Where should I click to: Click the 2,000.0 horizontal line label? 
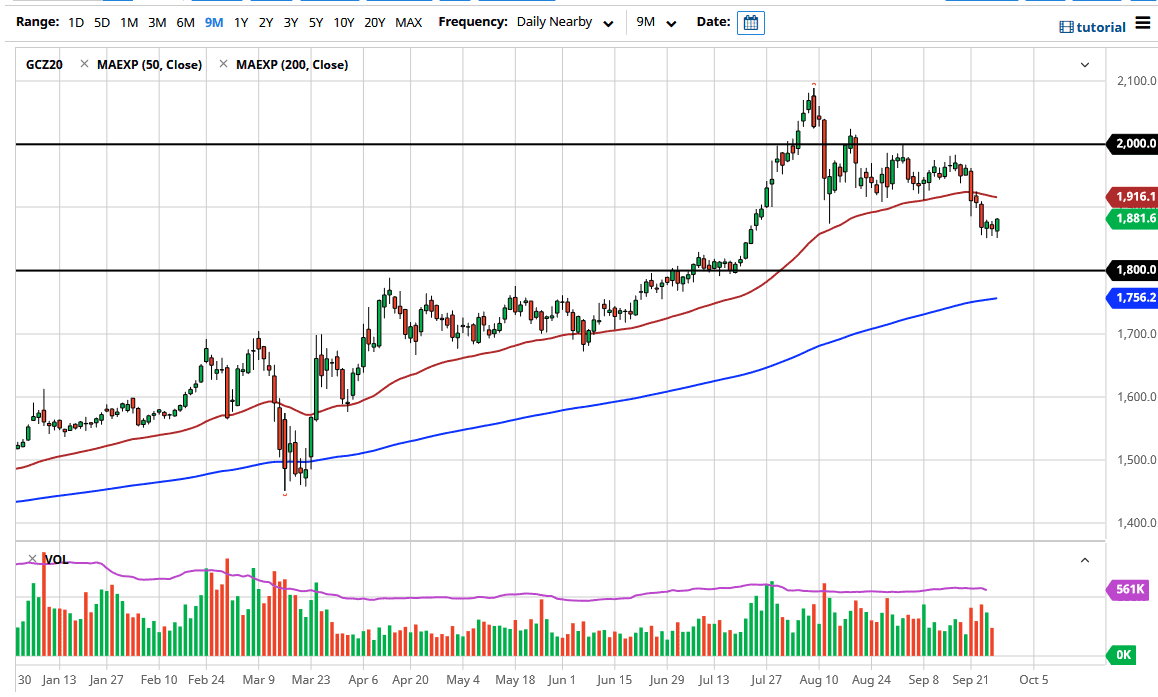[x=1130, y=144]
